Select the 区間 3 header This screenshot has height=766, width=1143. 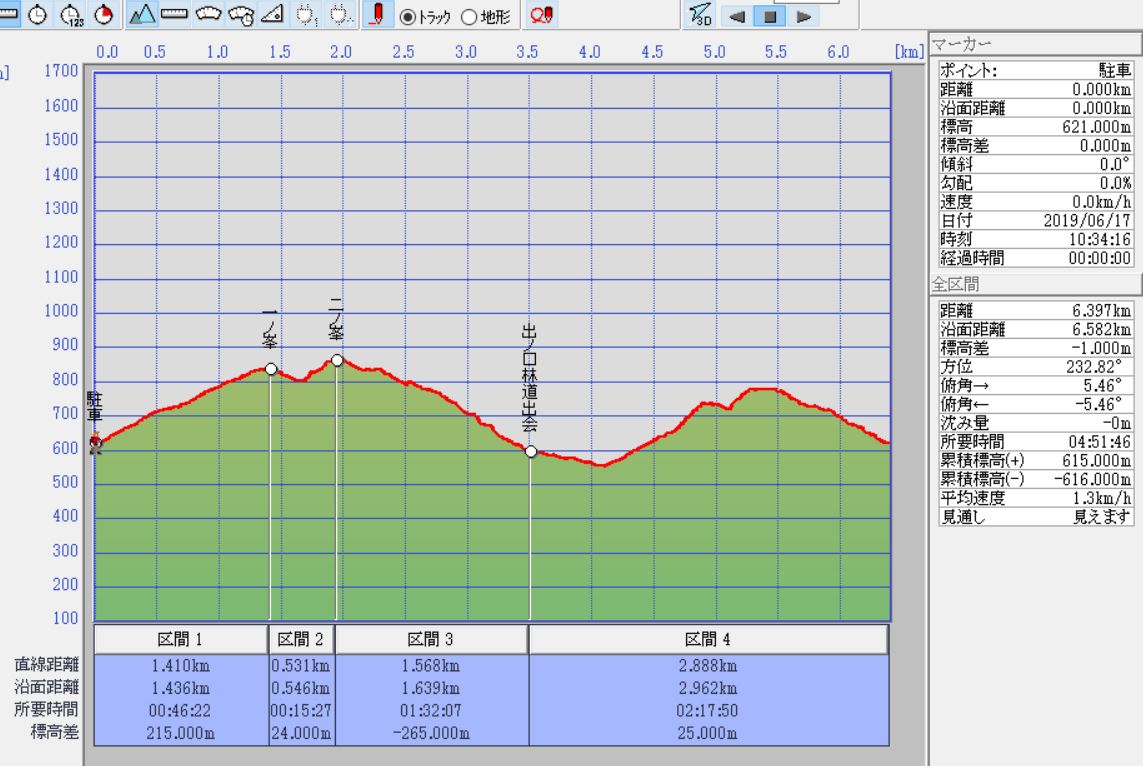tap(431, 639)
